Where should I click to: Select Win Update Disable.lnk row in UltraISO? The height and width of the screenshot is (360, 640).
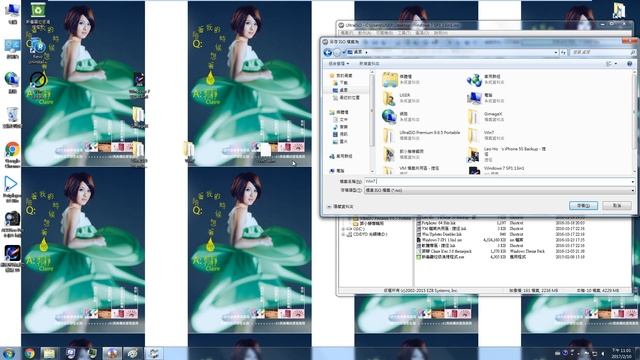[x=500, y=234]
